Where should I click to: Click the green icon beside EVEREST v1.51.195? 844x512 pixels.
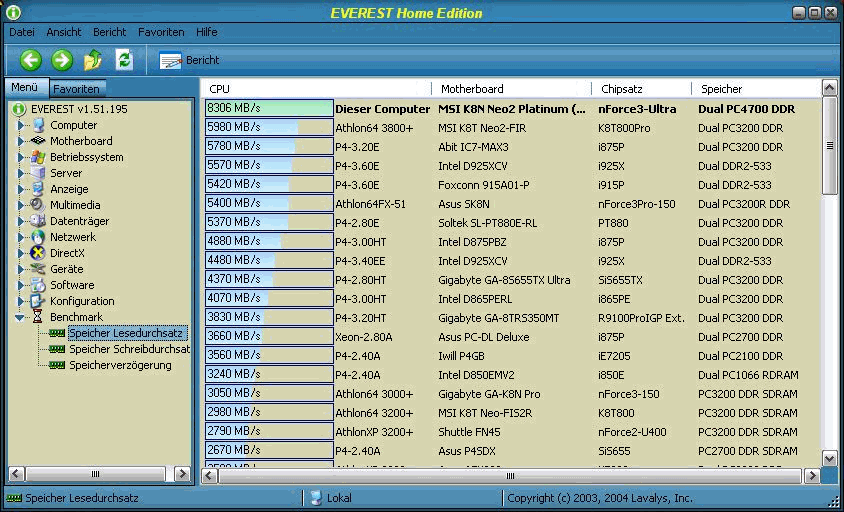point(19,109)
